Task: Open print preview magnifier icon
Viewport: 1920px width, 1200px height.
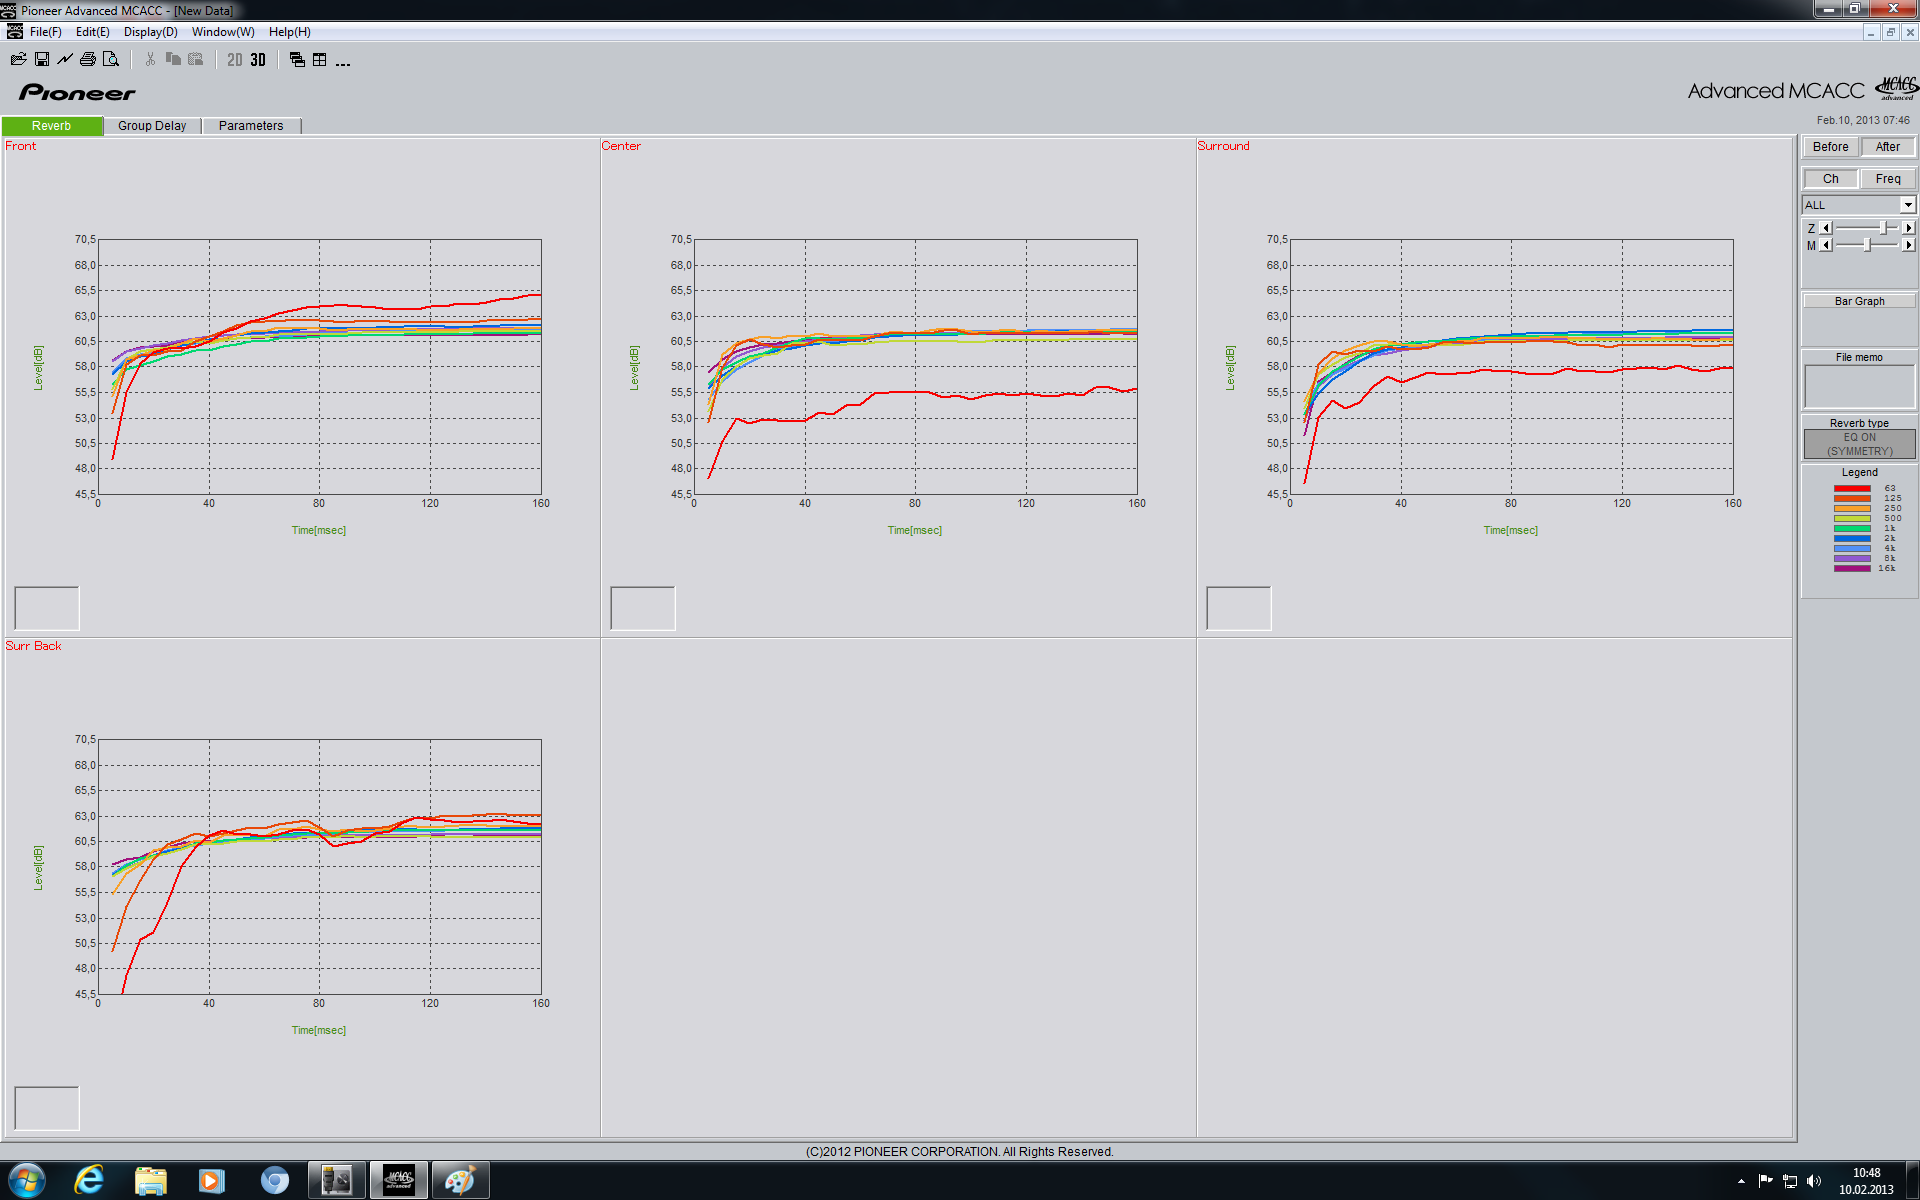Action: click(x=111, y=60)
